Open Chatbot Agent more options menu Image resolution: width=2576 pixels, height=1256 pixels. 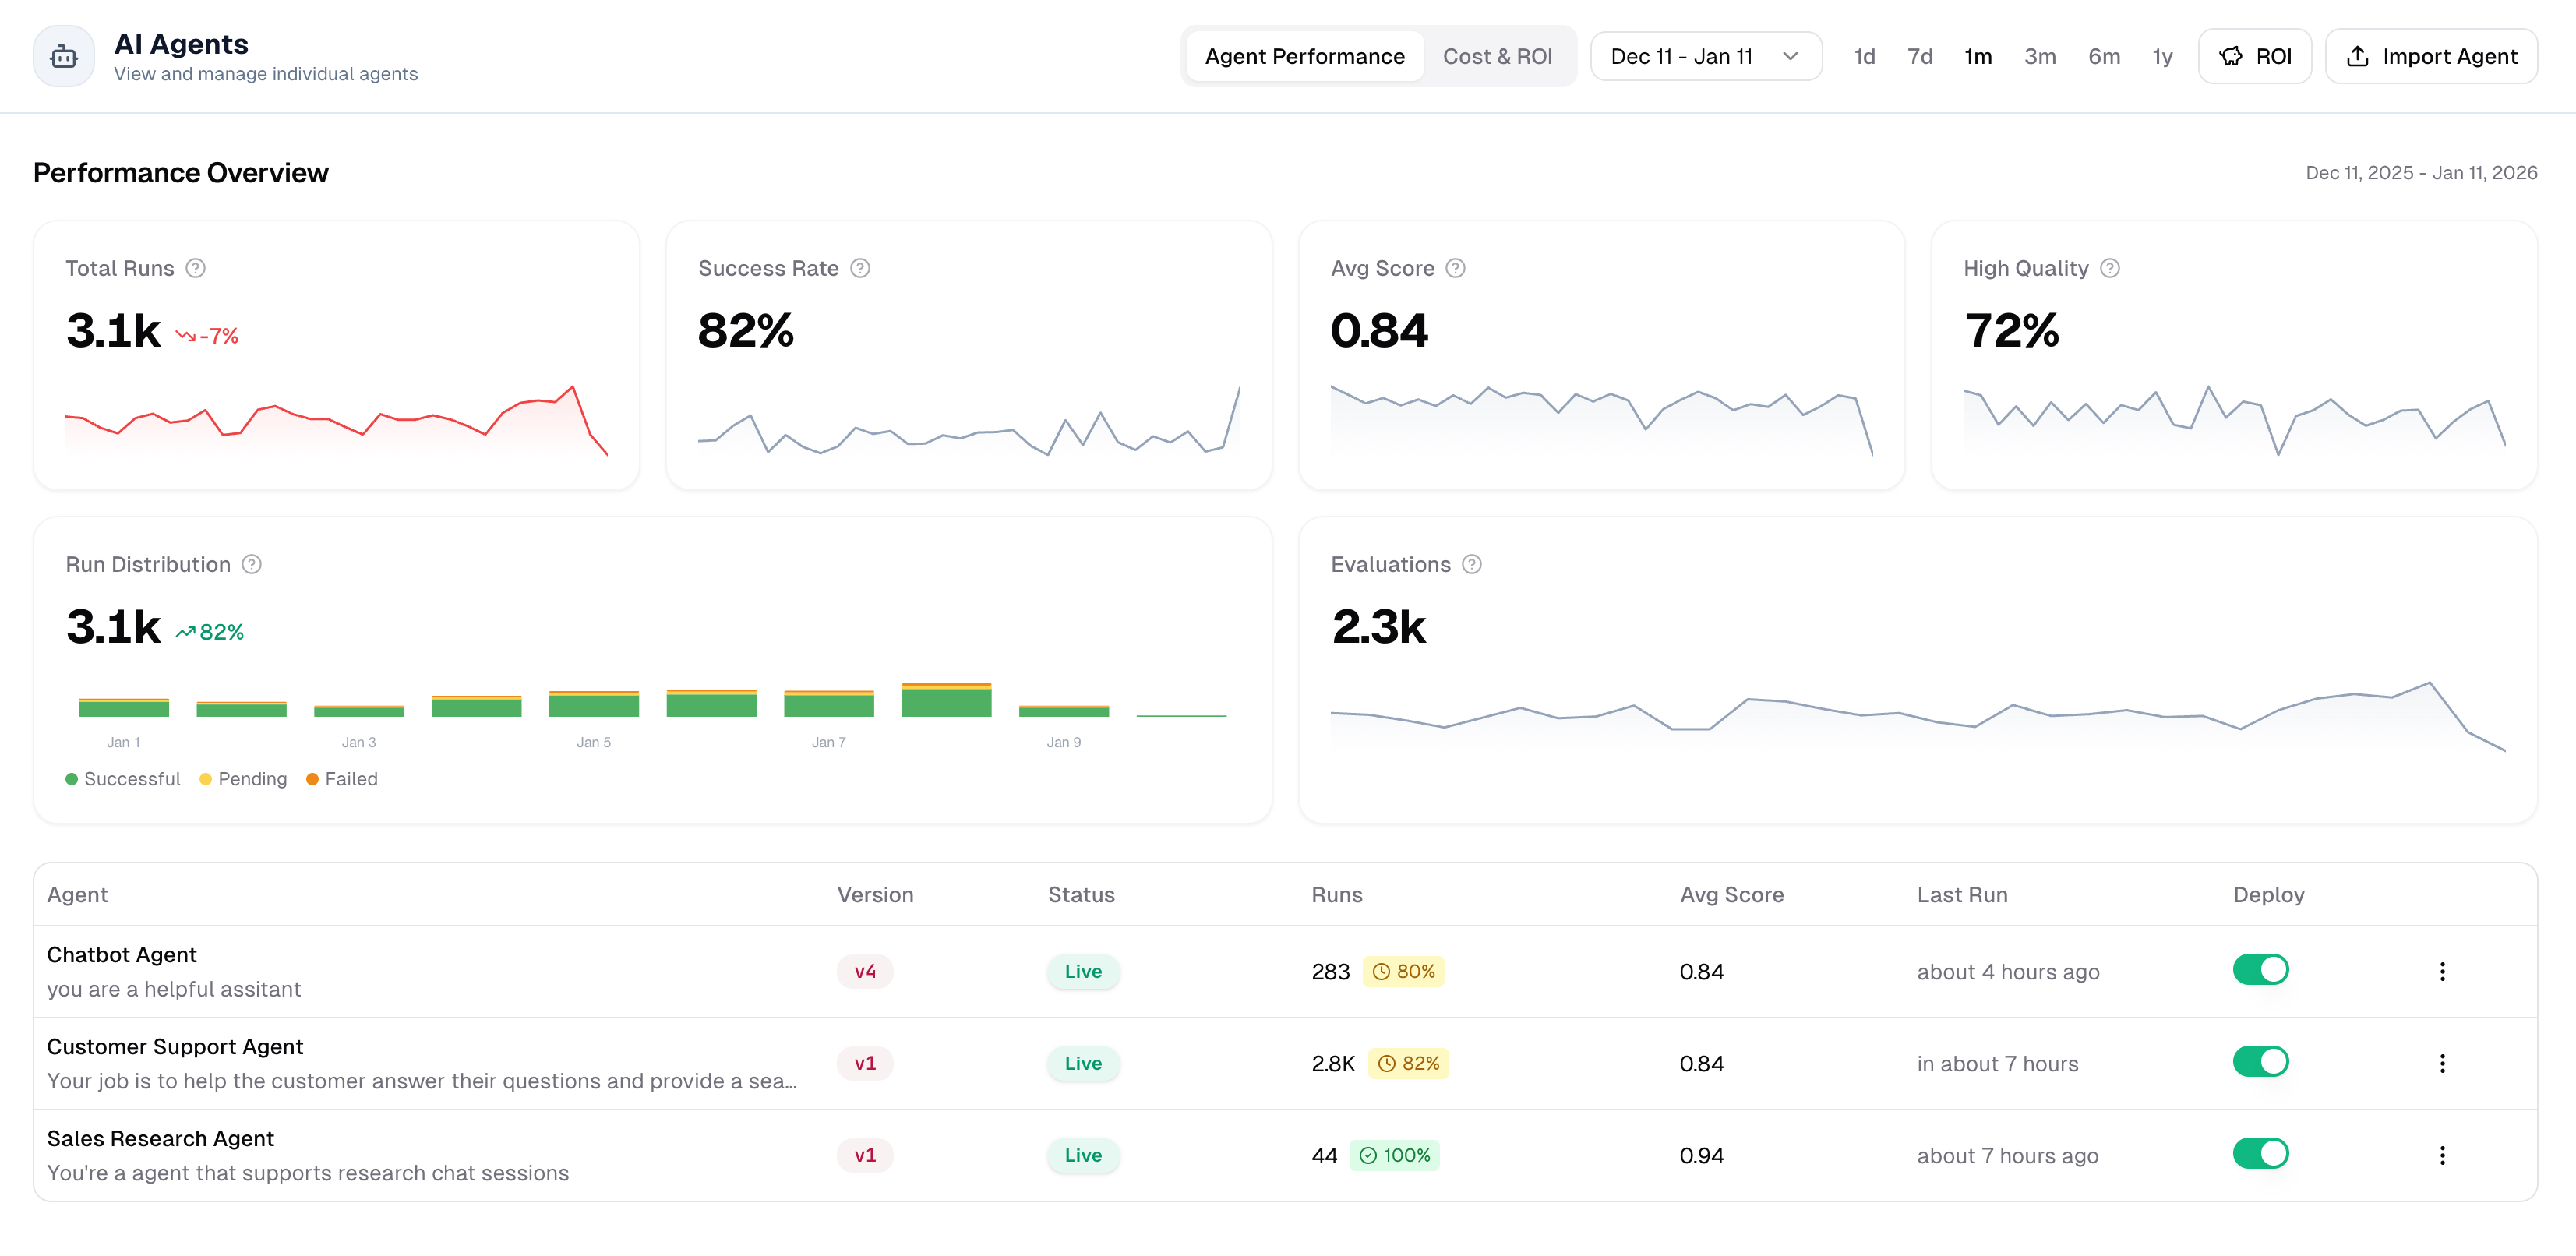[x=2442, y=971]
